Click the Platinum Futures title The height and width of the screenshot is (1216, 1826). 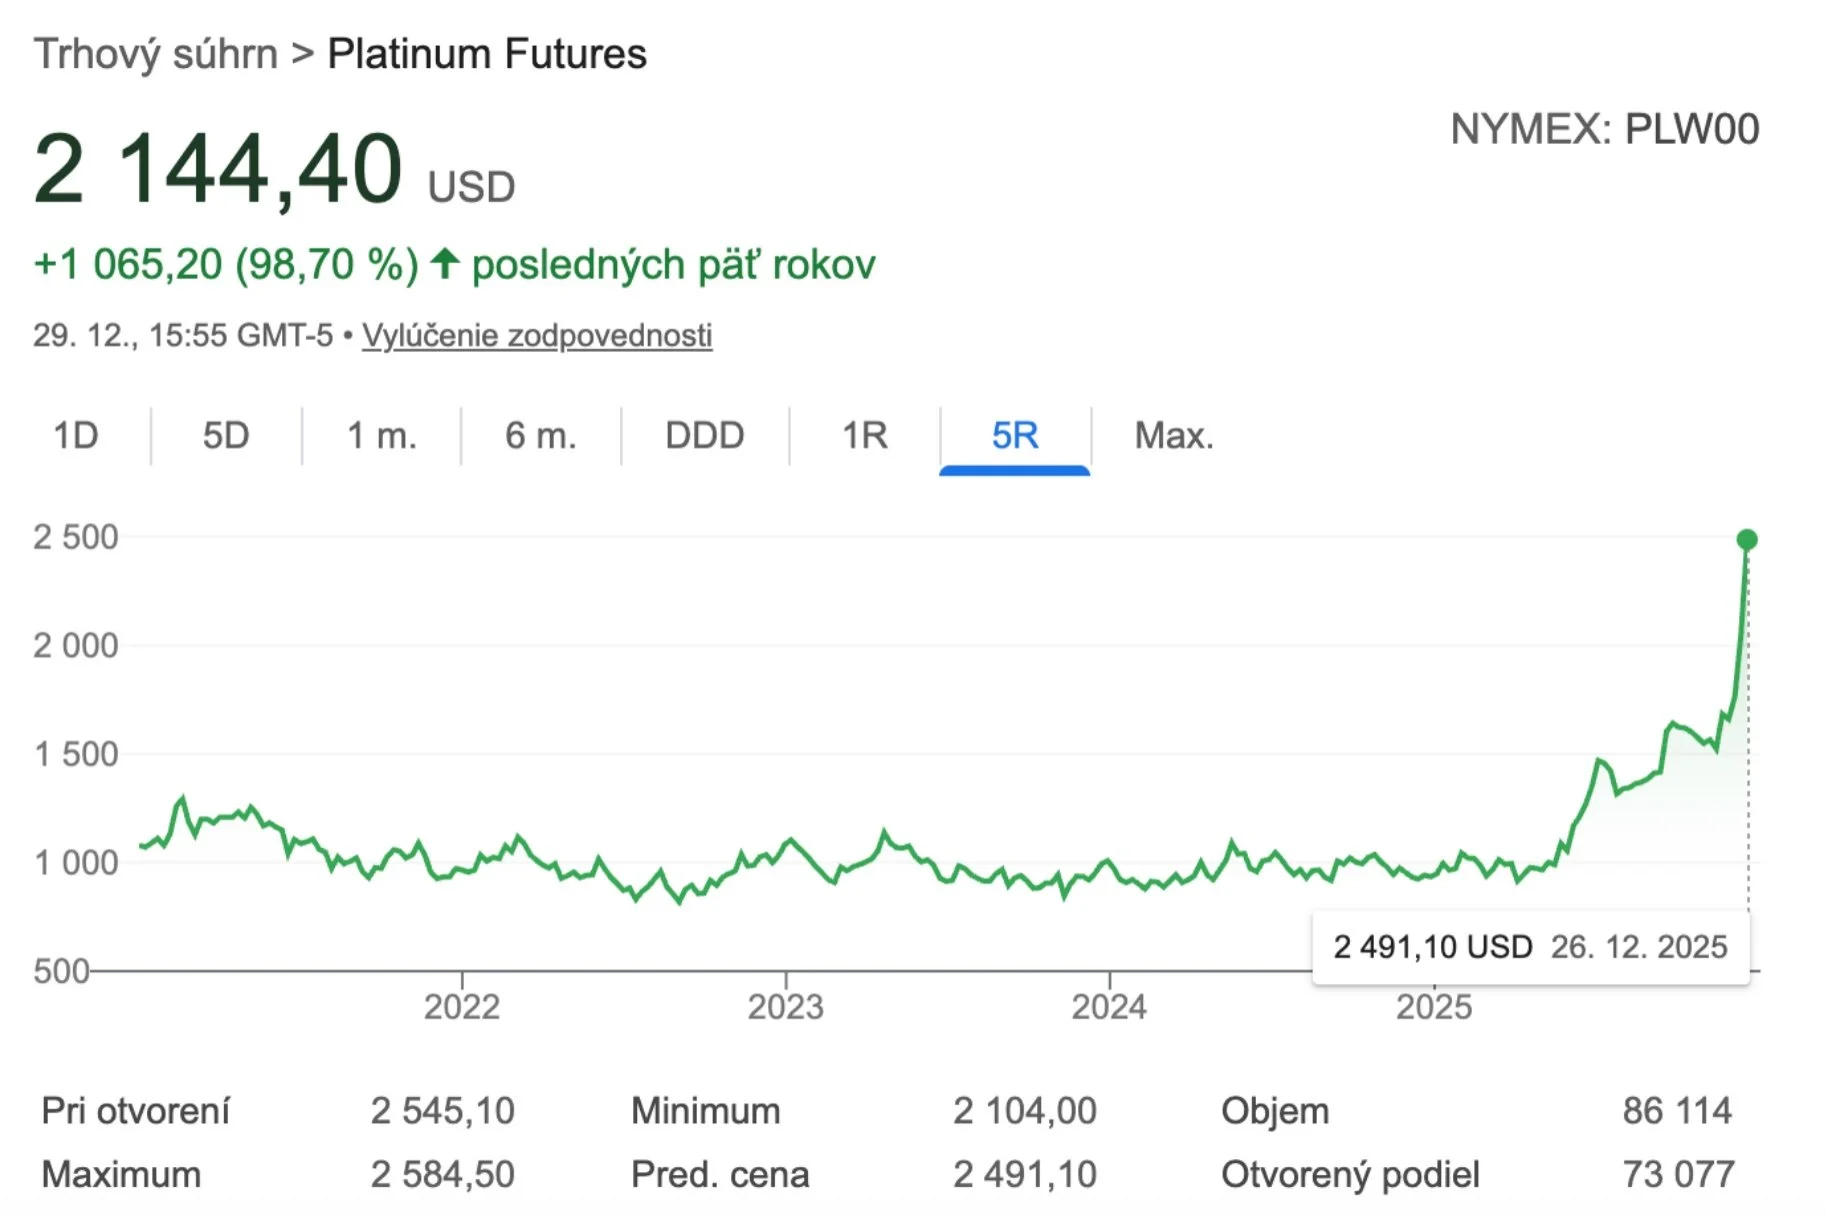[x=487, y=54]
